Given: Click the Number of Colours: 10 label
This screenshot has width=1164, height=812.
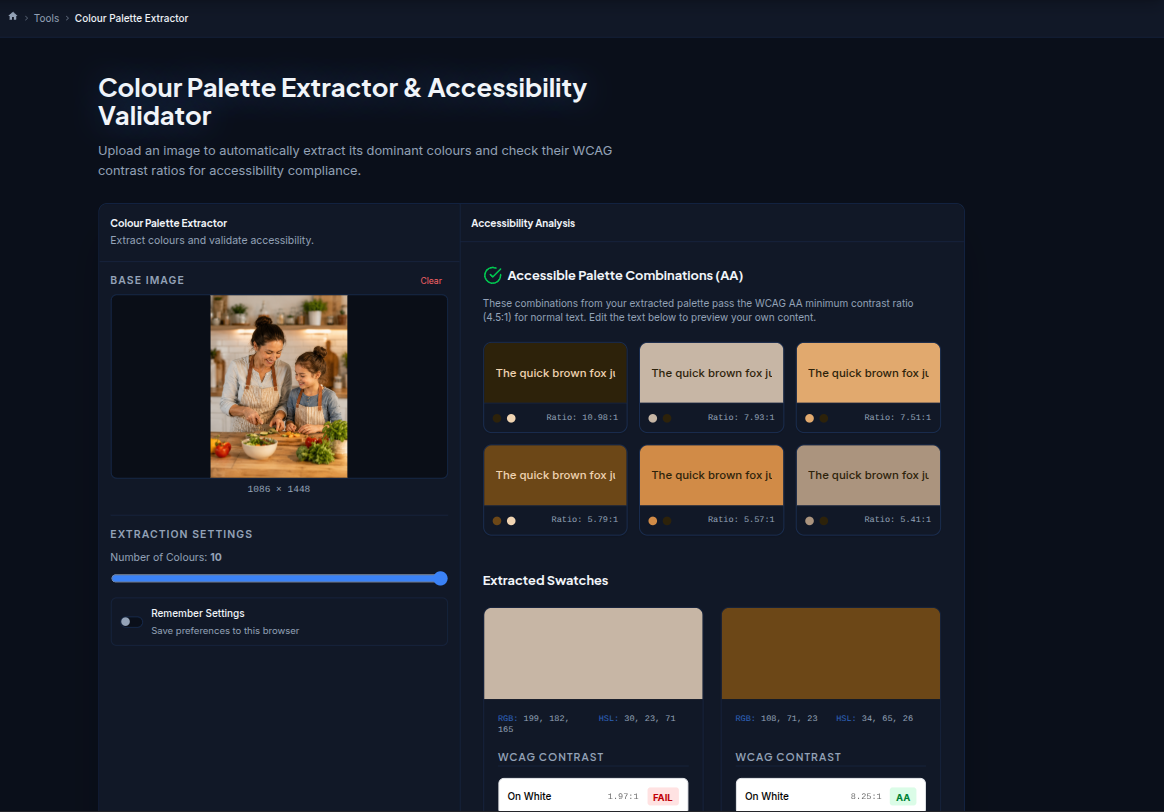Looking at the screenshot, I should click(166, 557).
